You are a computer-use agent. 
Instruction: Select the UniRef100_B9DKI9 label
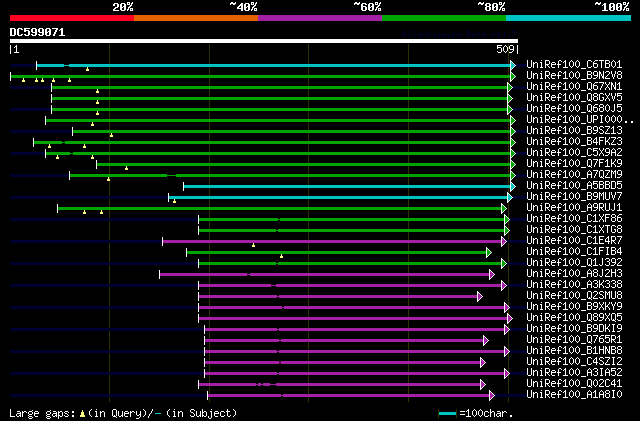pyautogui.click(x=574, y=329)
